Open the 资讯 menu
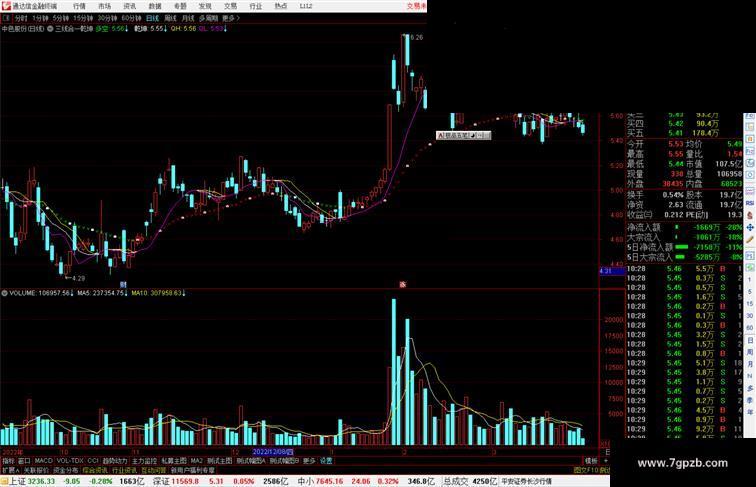The height and width of the screenshot is (487, 756). click(x=130, y=6)
